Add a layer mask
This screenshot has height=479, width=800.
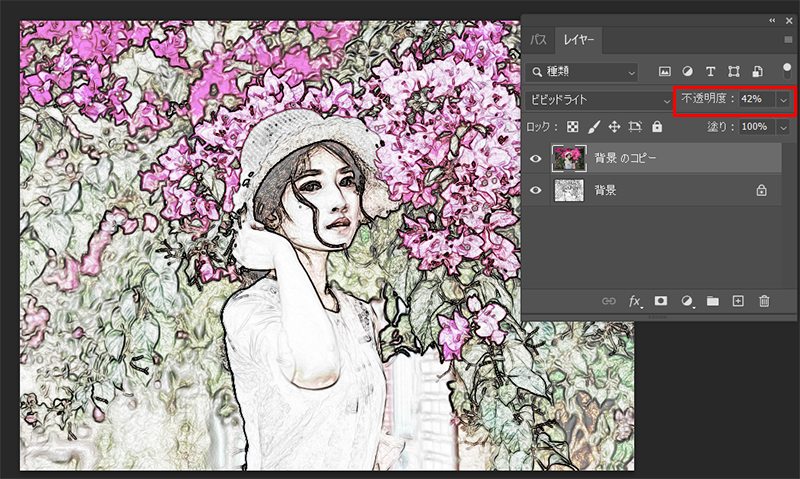tap(661, 301)
